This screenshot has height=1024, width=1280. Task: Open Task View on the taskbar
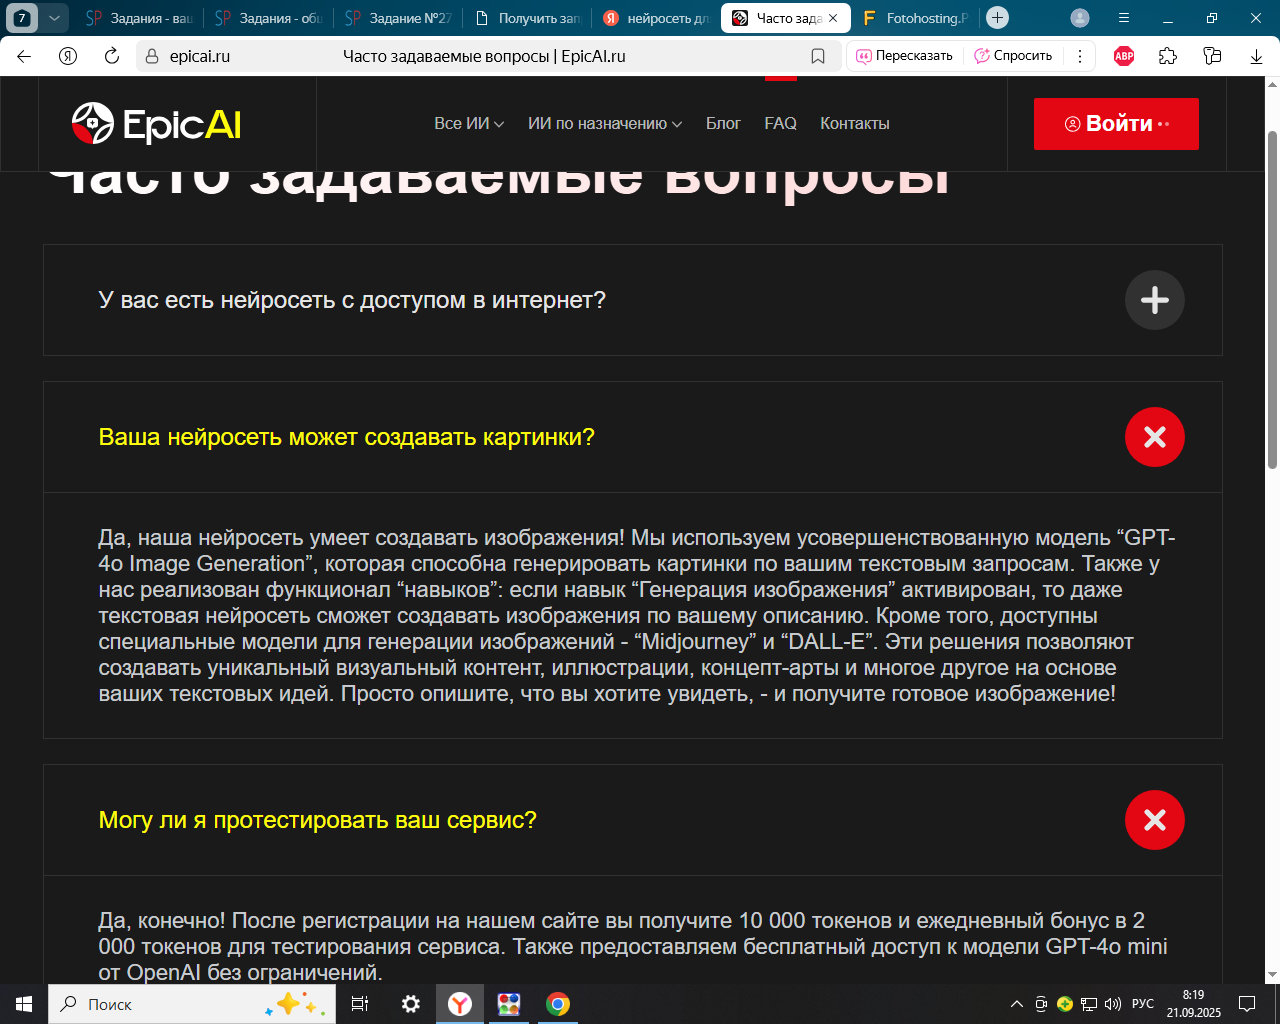pyautogui.click(x=360, y=1004)
